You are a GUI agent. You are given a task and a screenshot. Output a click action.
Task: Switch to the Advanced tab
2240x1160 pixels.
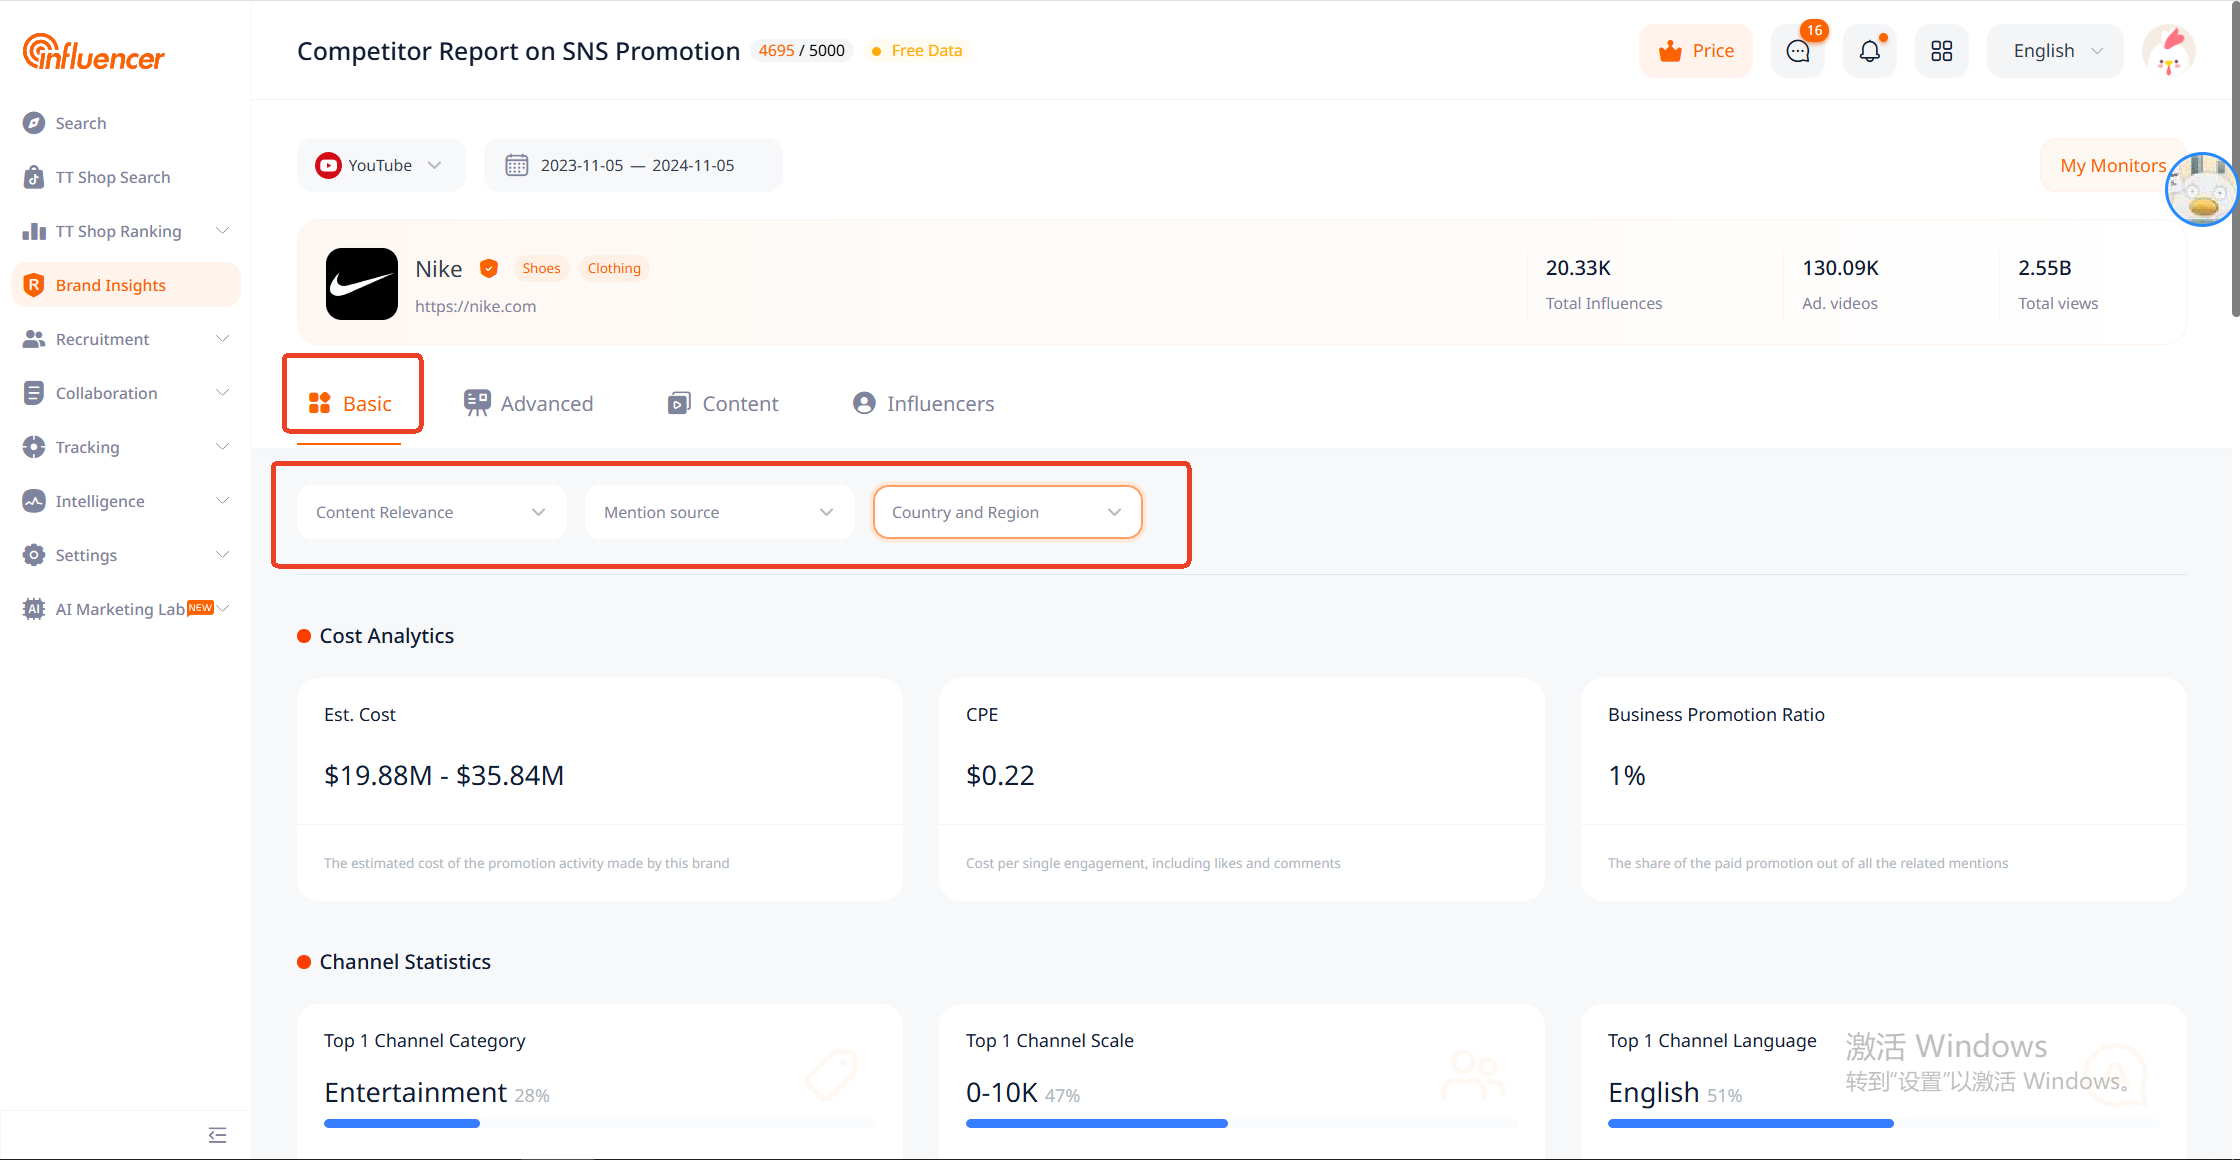529,403
